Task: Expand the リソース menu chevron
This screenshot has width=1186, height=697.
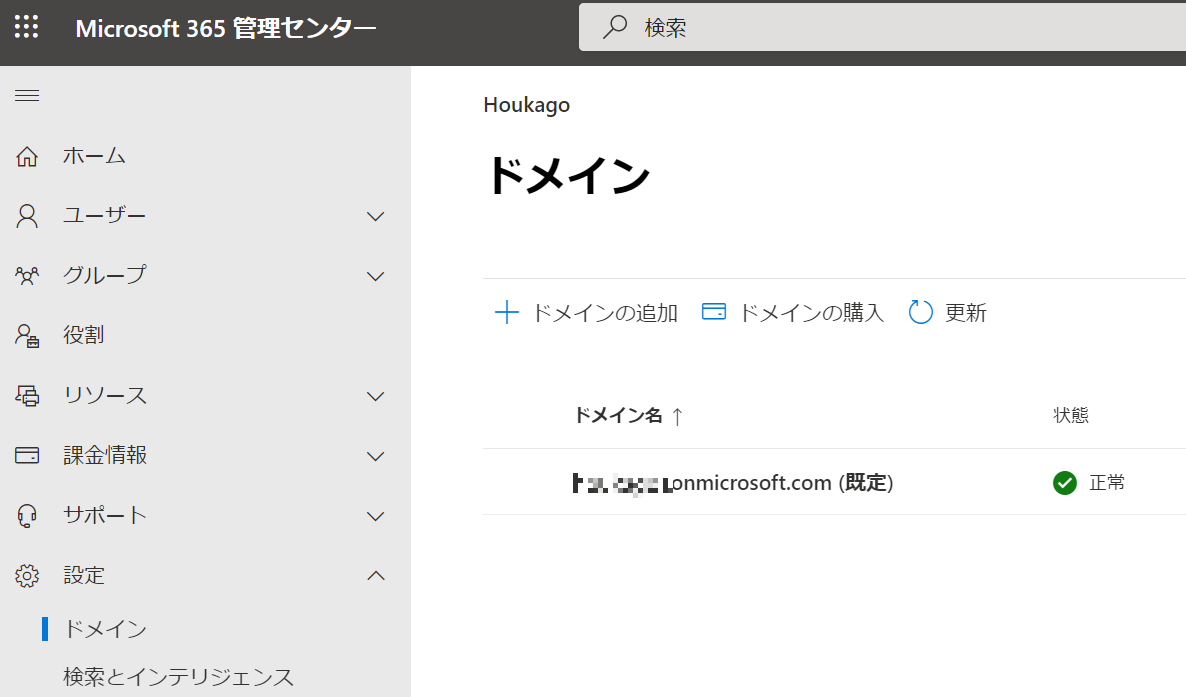Action: (x=375, y=397)
